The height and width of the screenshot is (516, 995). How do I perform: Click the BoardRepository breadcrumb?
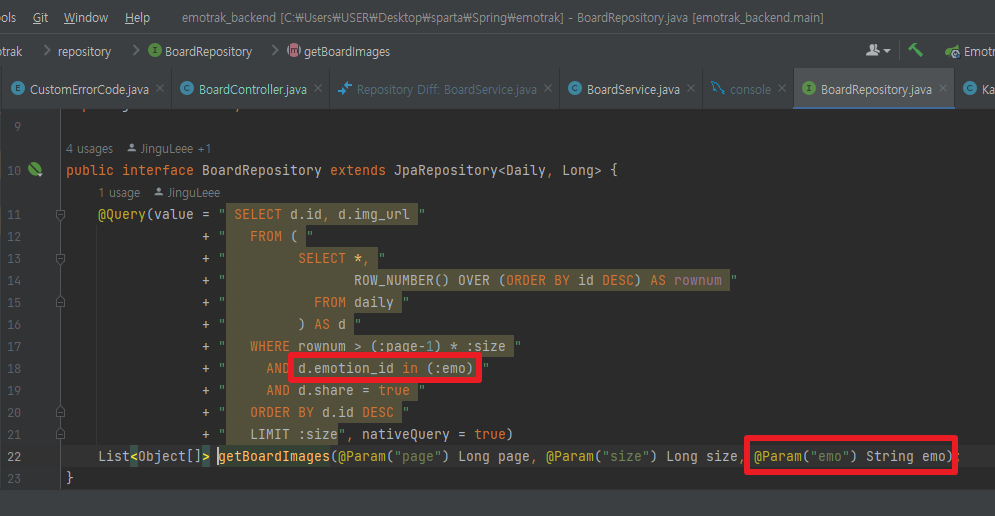(x=208, y=51)
